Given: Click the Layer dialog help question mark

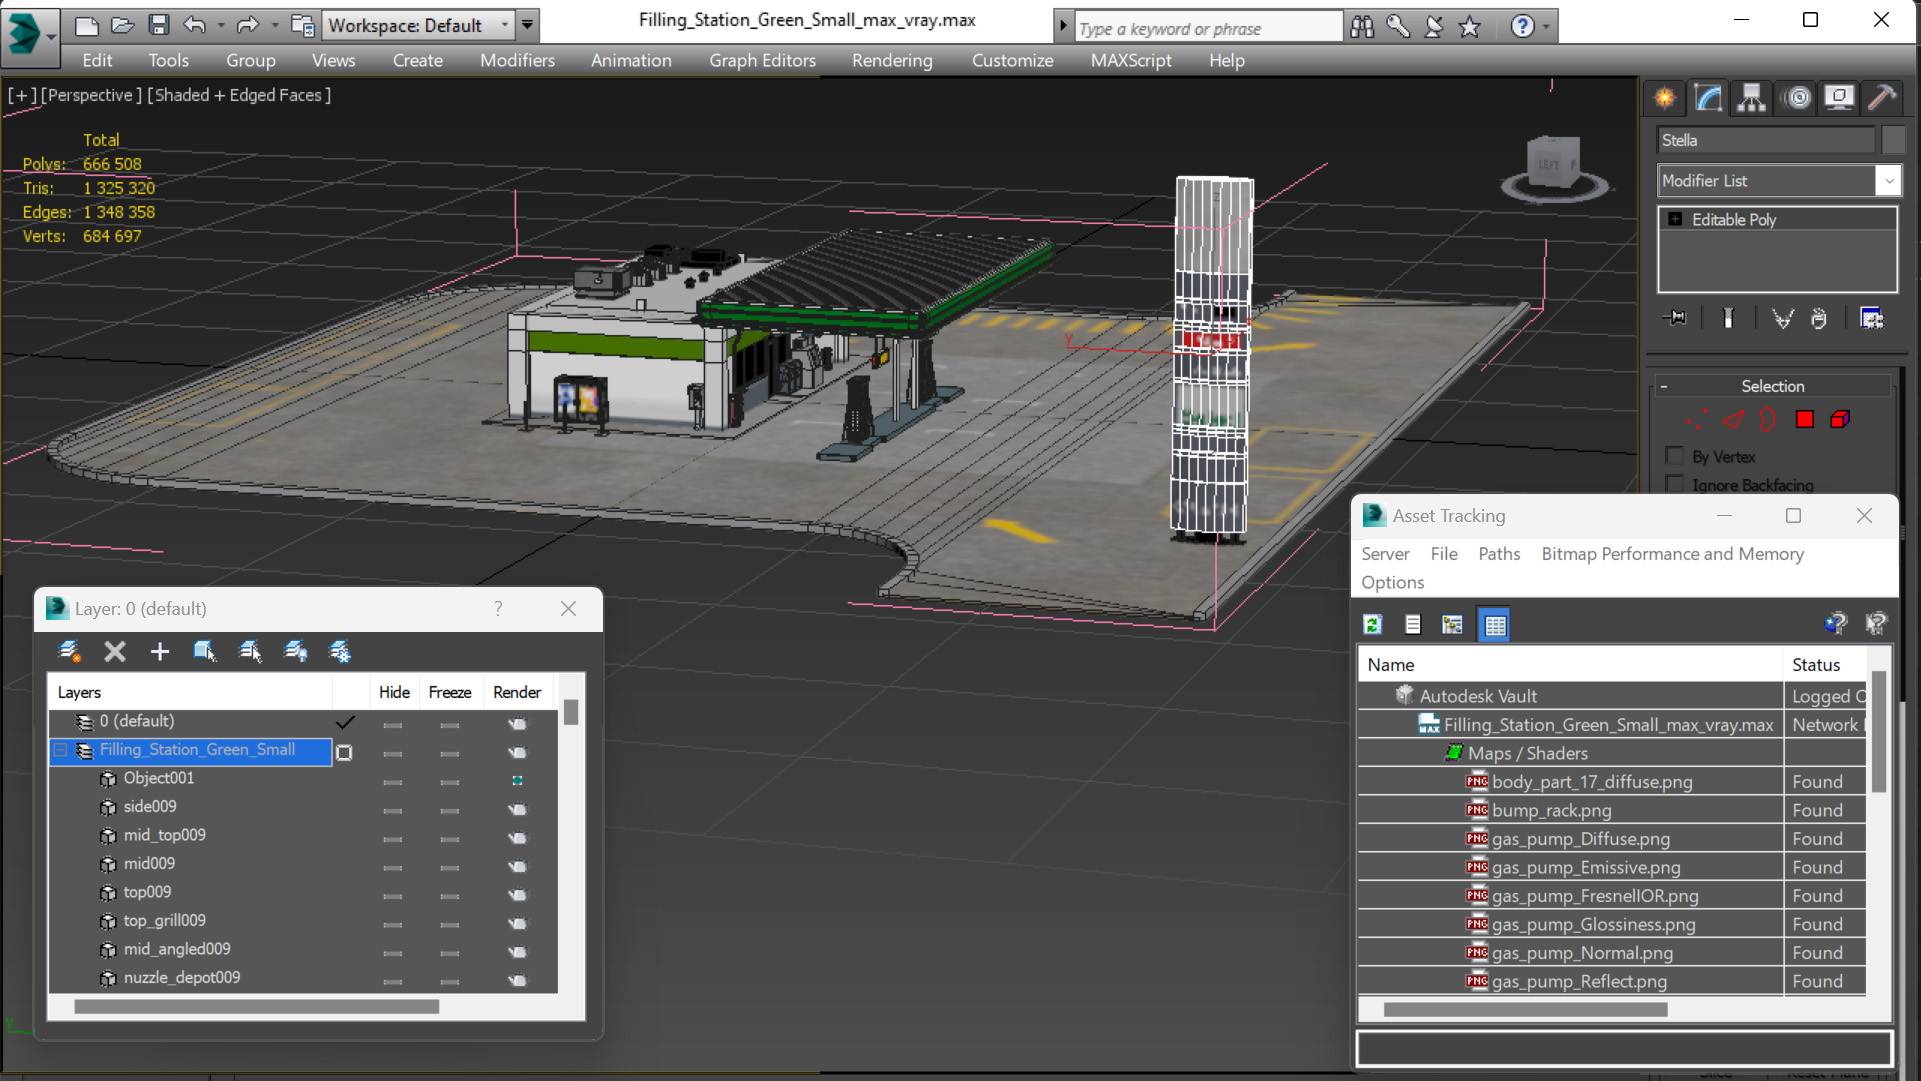Looking at the screenshot, I should coord(498,608).
